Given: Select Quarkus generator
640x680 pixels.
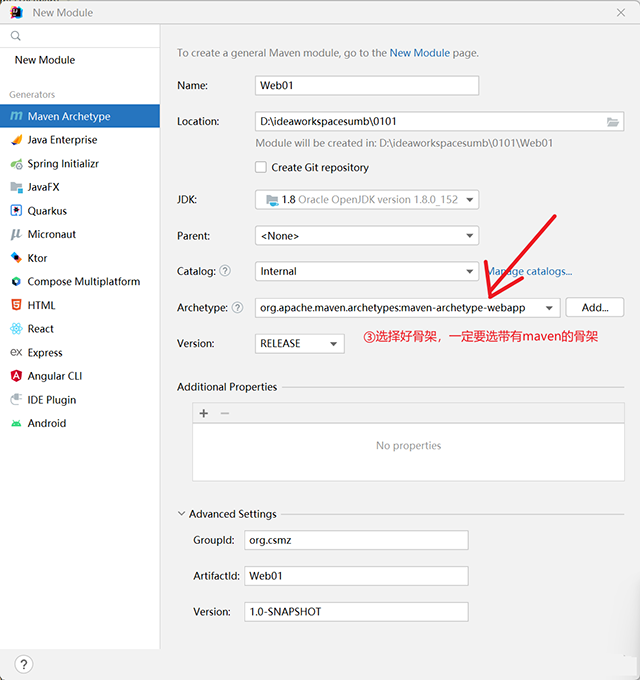Looking at the screenshot, I should (x=80, y=211).
